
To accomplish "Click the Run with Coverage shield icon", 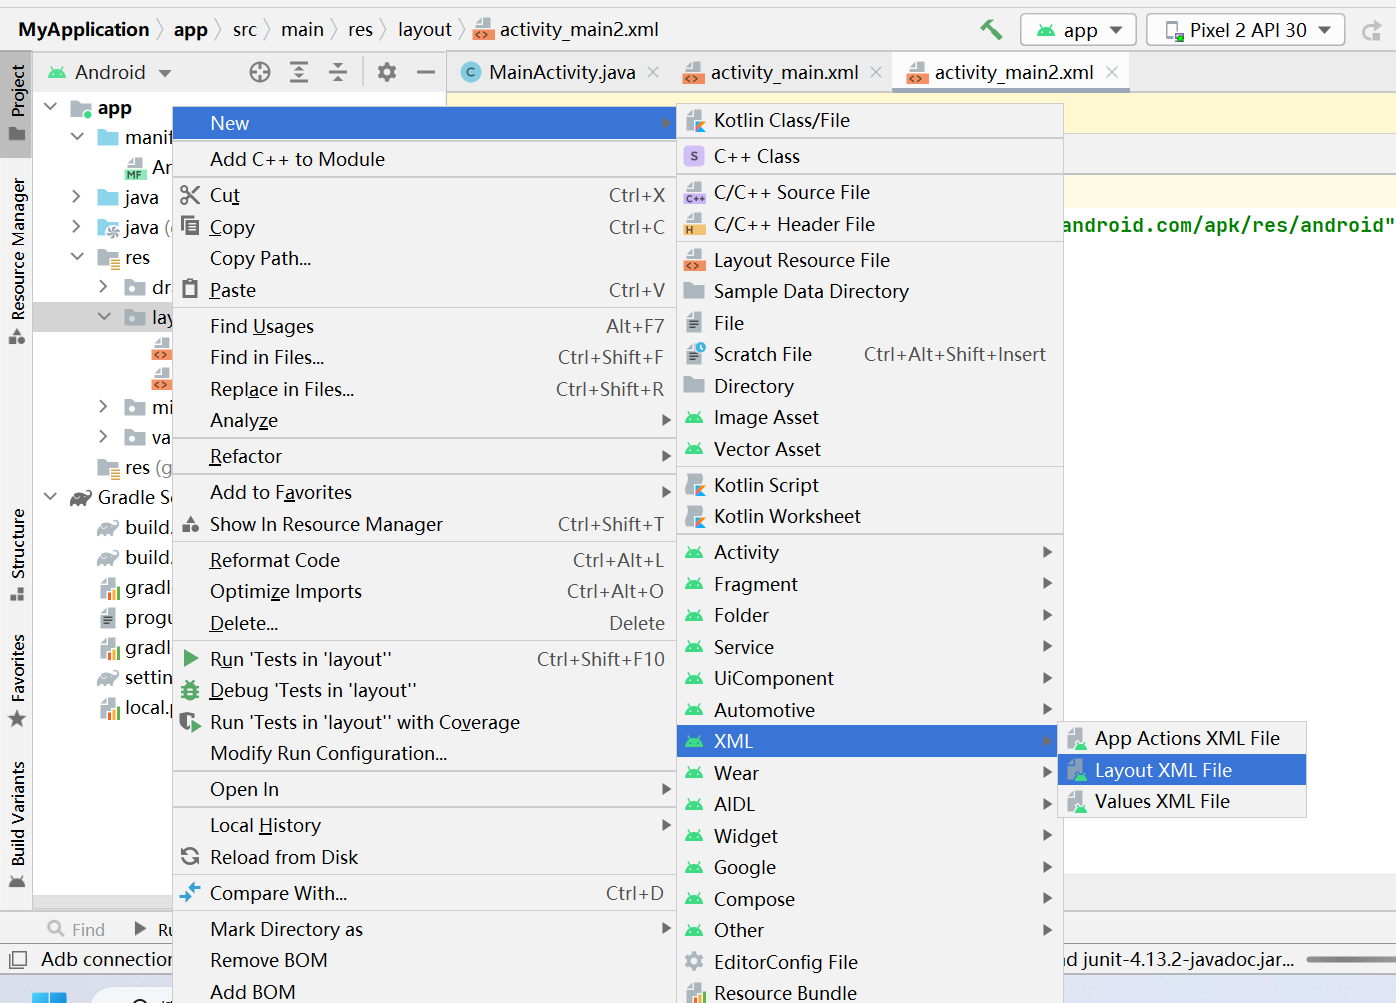I will [190, 722].
